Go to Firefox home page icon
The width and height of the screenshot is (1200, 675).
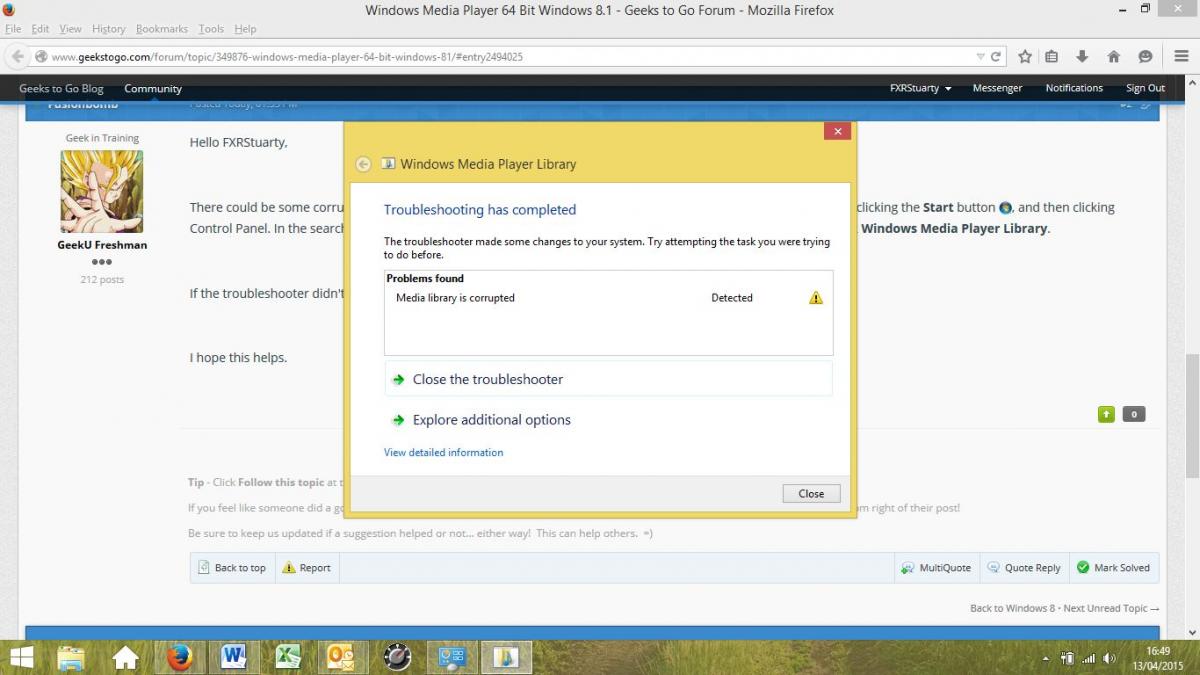coord(1113,57)
